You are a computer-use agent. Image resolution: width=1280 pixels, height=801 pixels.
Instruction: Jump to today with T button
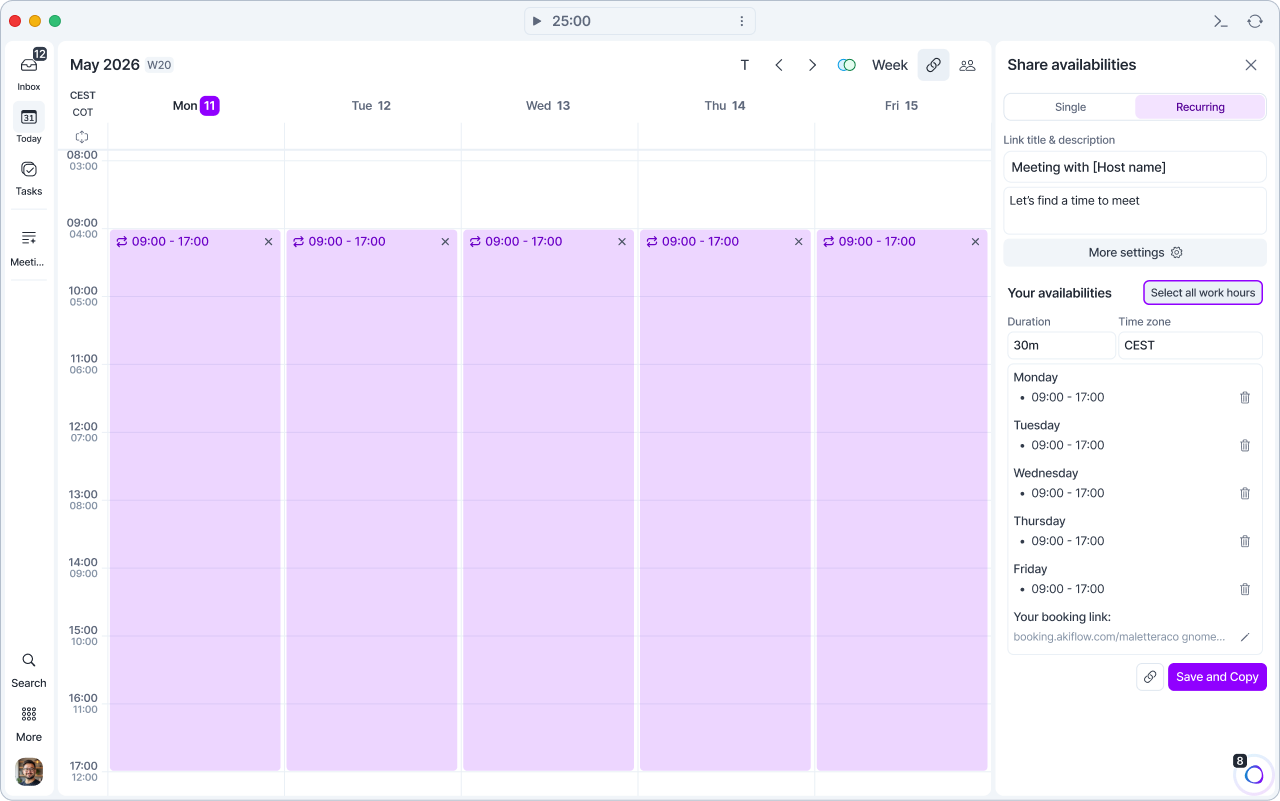point(744,65)
